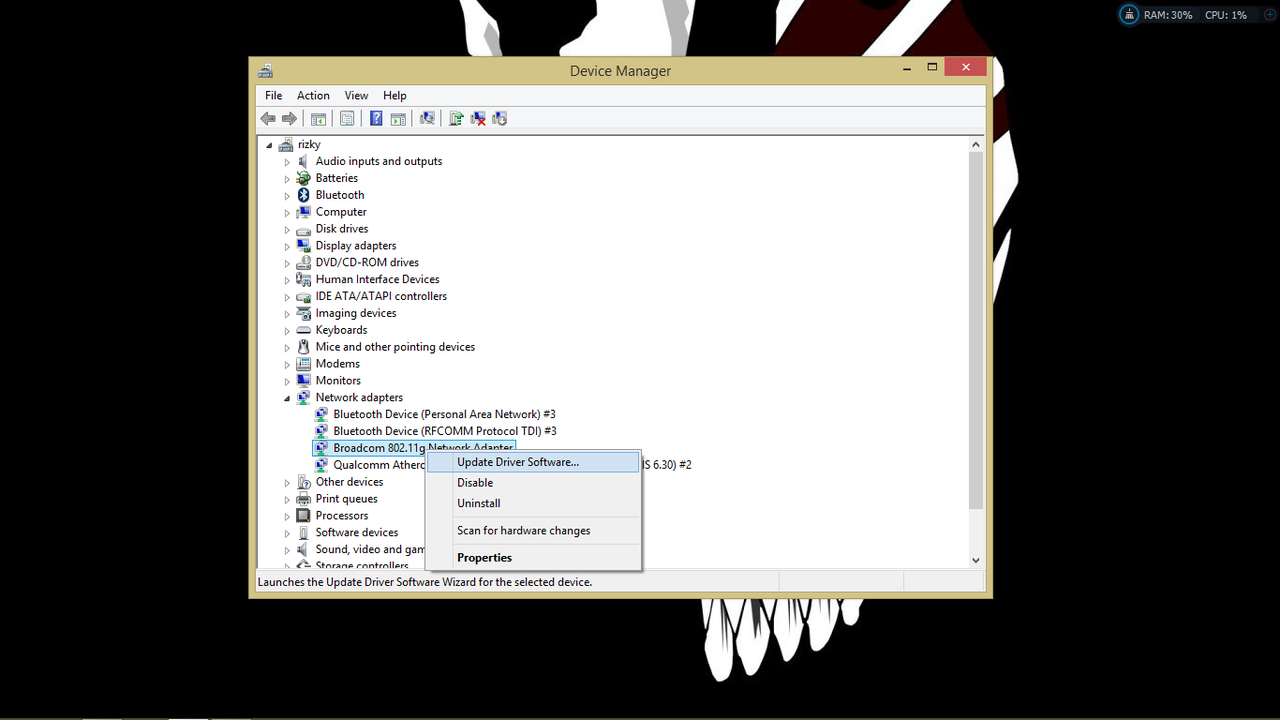Open the Action menu
The height and width of the screenshot is (720, 1280).
click(313, 95)
